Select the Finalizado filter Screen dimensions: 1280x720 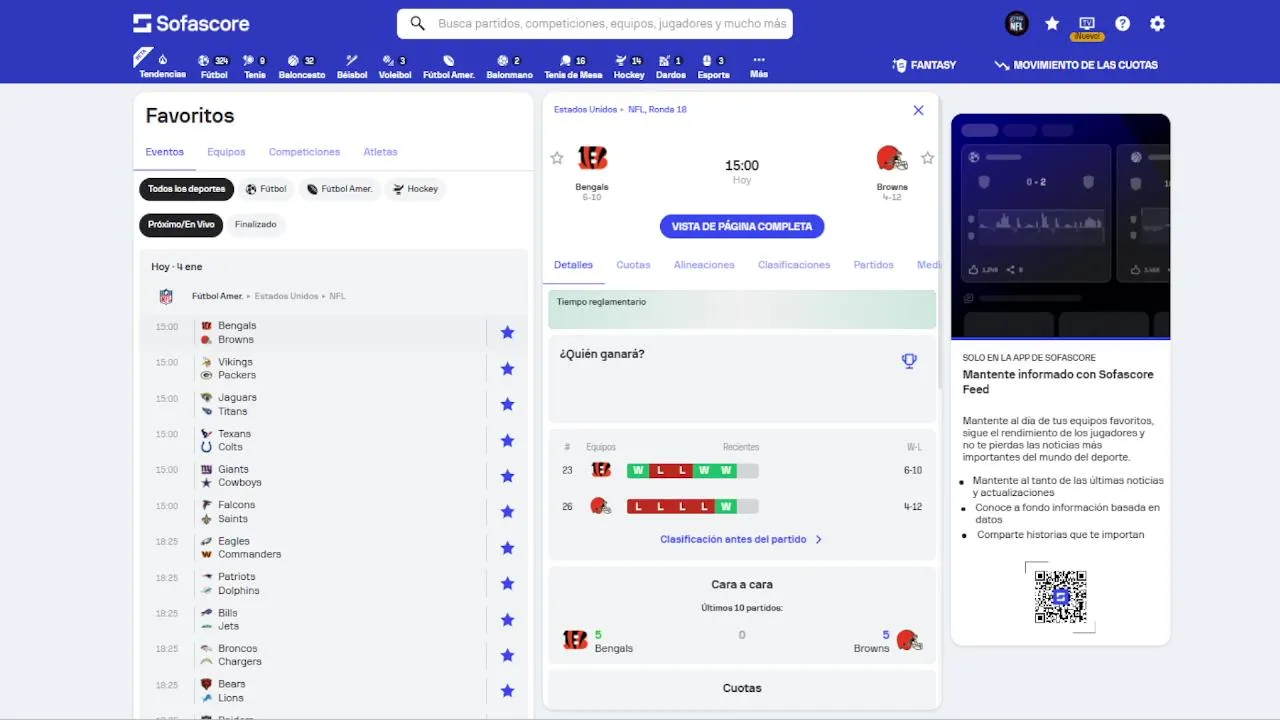point(256,225)
